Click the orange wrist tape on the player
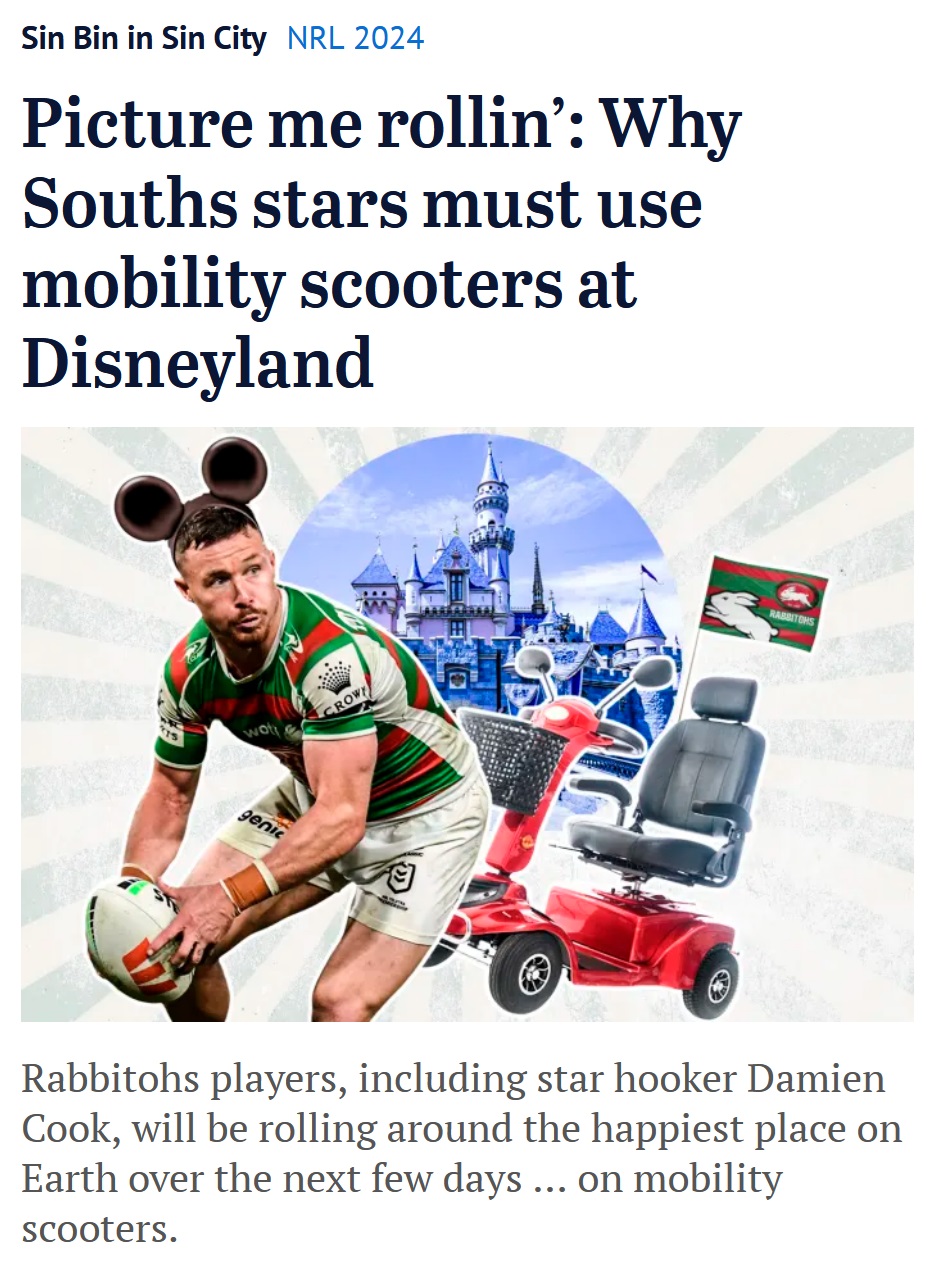 coord(249,884)
